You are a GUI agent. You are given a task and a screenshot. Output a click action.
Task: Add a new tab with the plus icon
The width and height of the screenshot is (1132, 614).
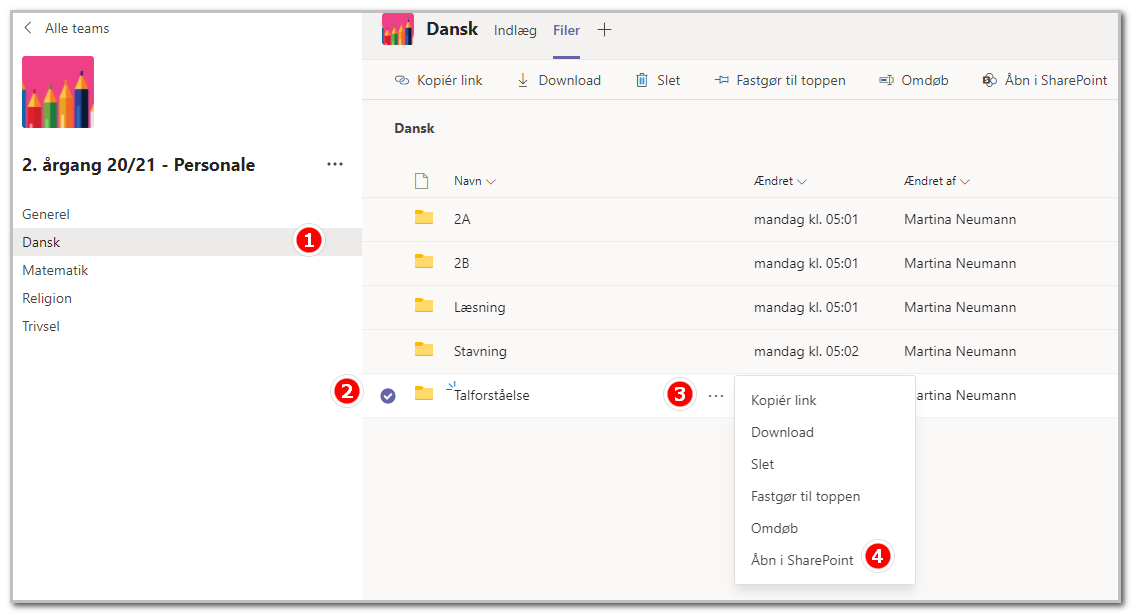(x=604, y=30)
